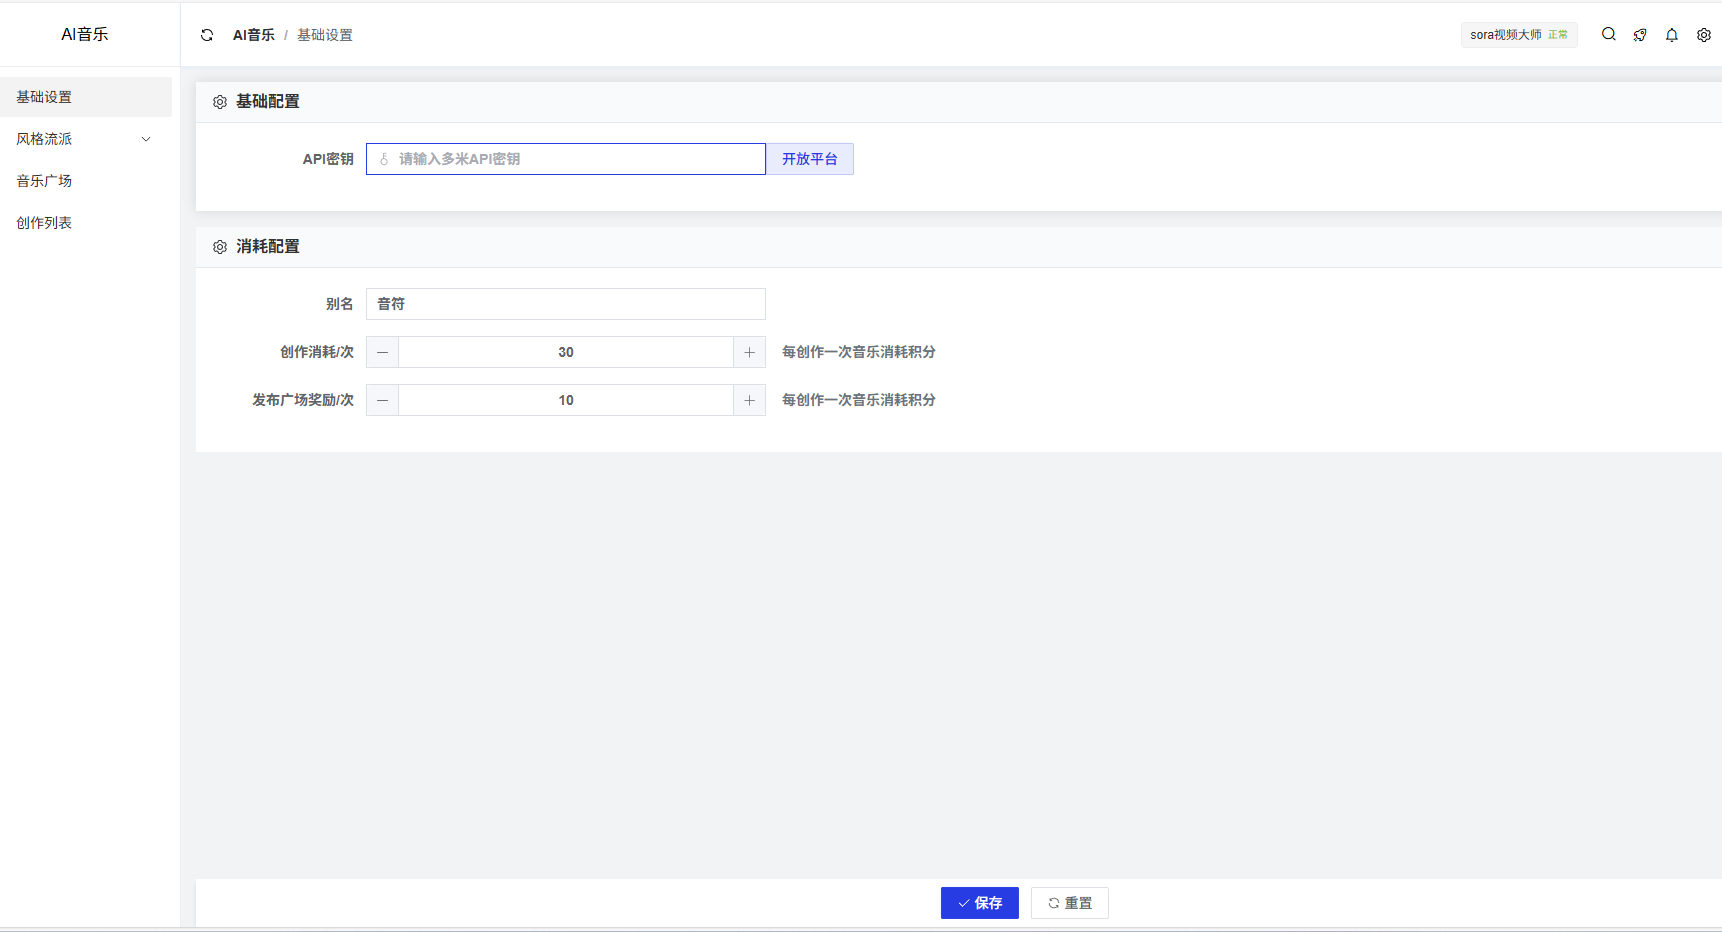1722x932 pixels.
Task: Open notifications bell icon
Action: 1671,35
